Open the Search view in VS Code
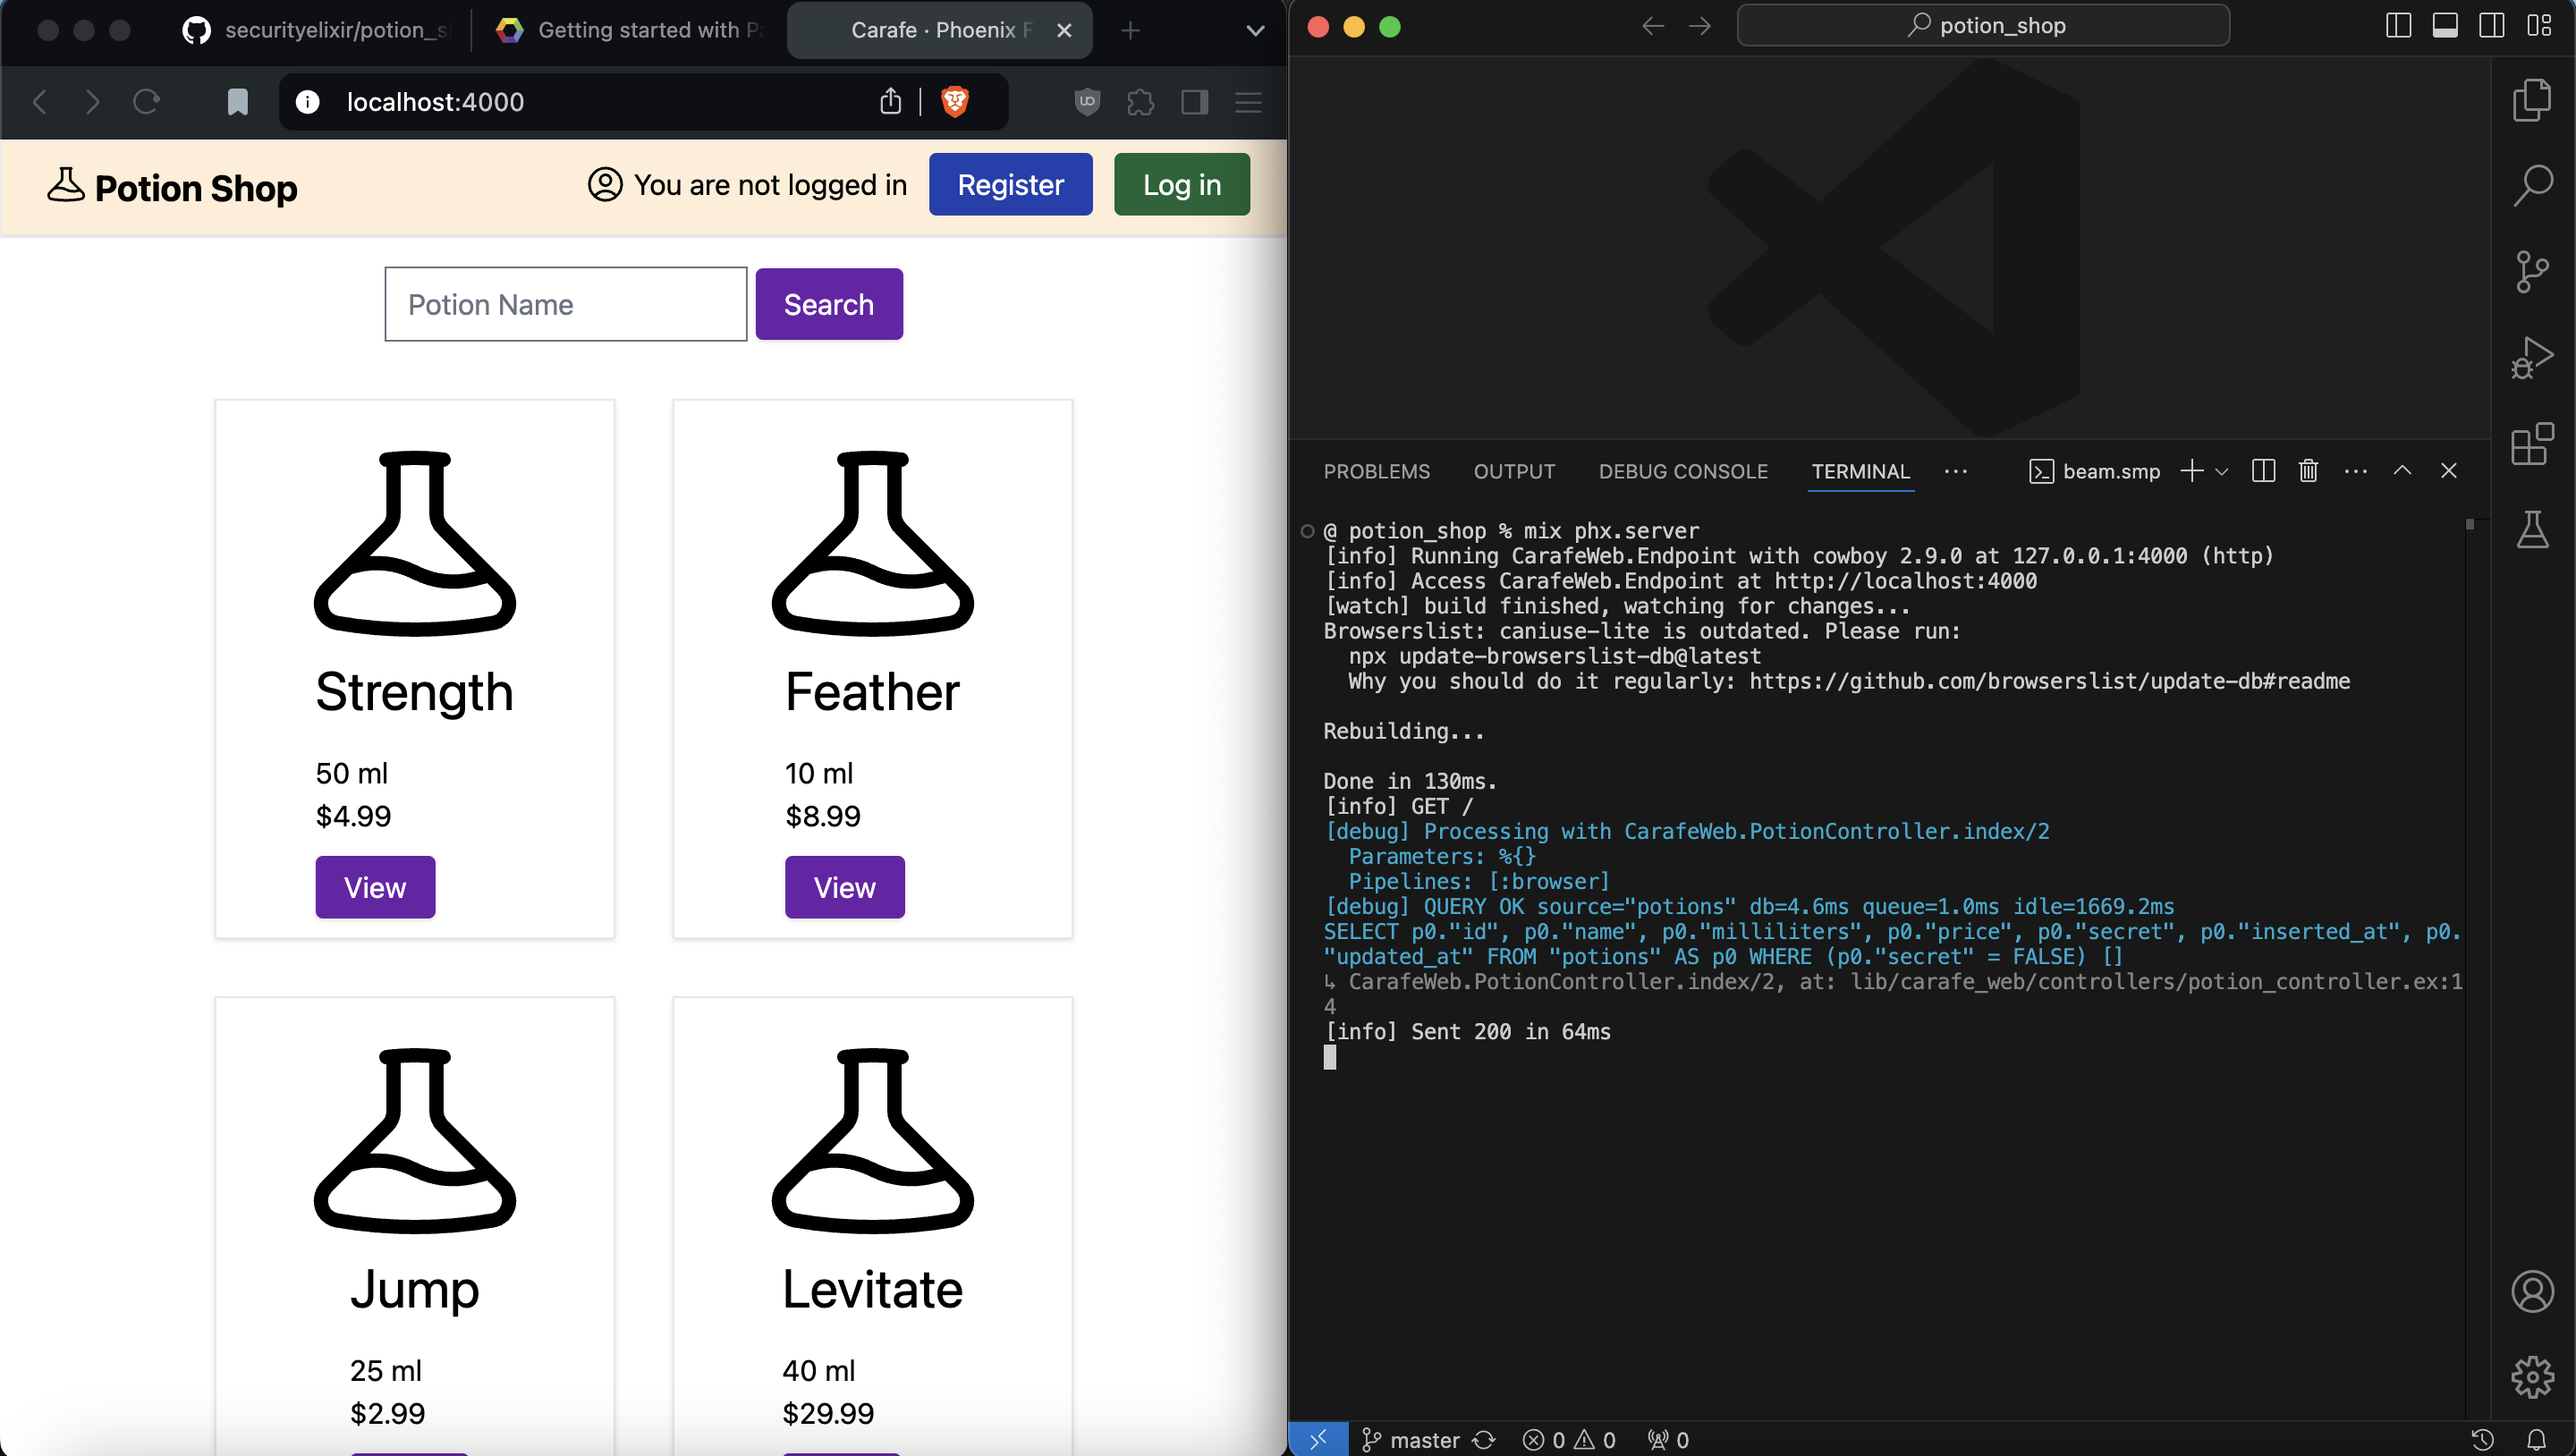The image size is (2576, 1456). tap(2532, 185)
